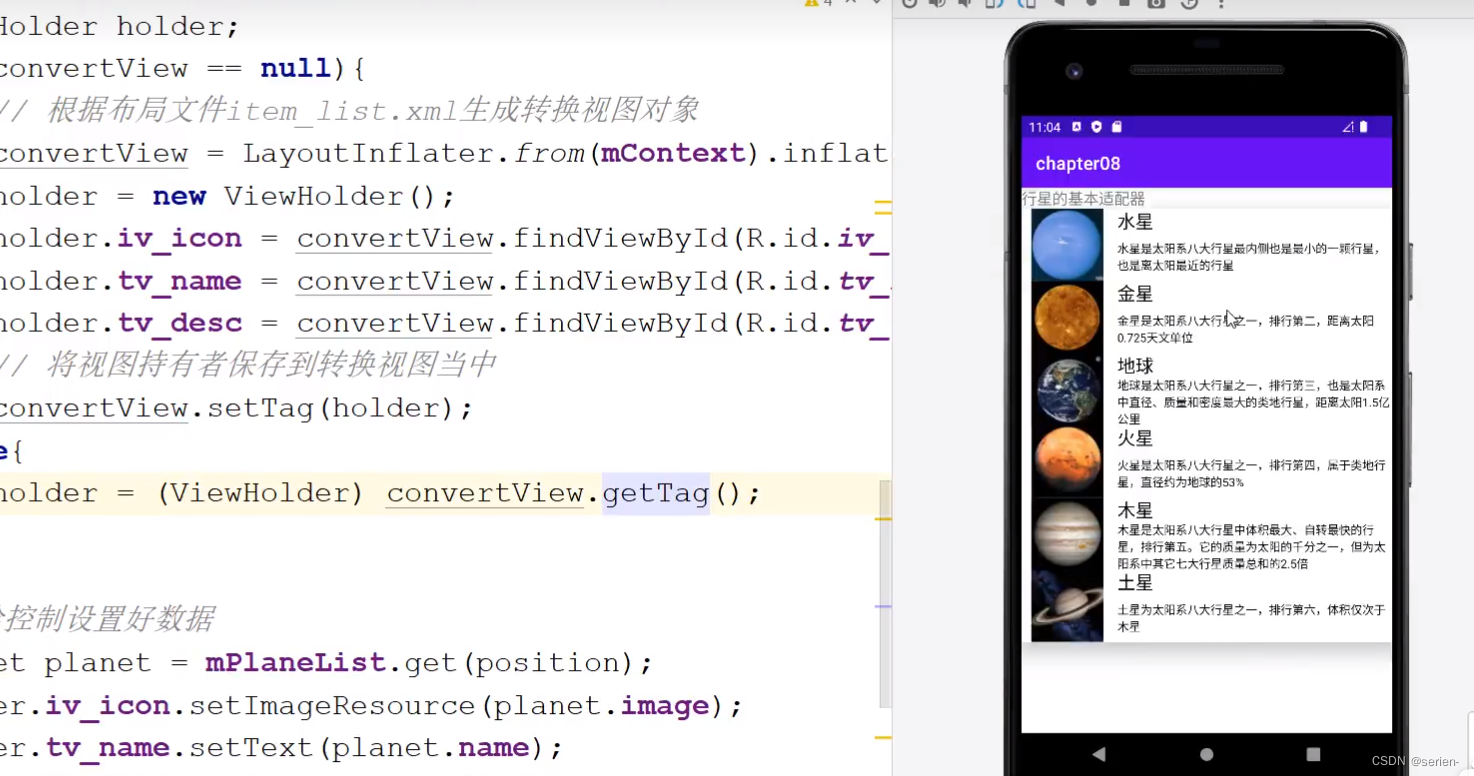Click planet.name inside the setText call
The image size is (1474, 776).
tap(430, 748)
